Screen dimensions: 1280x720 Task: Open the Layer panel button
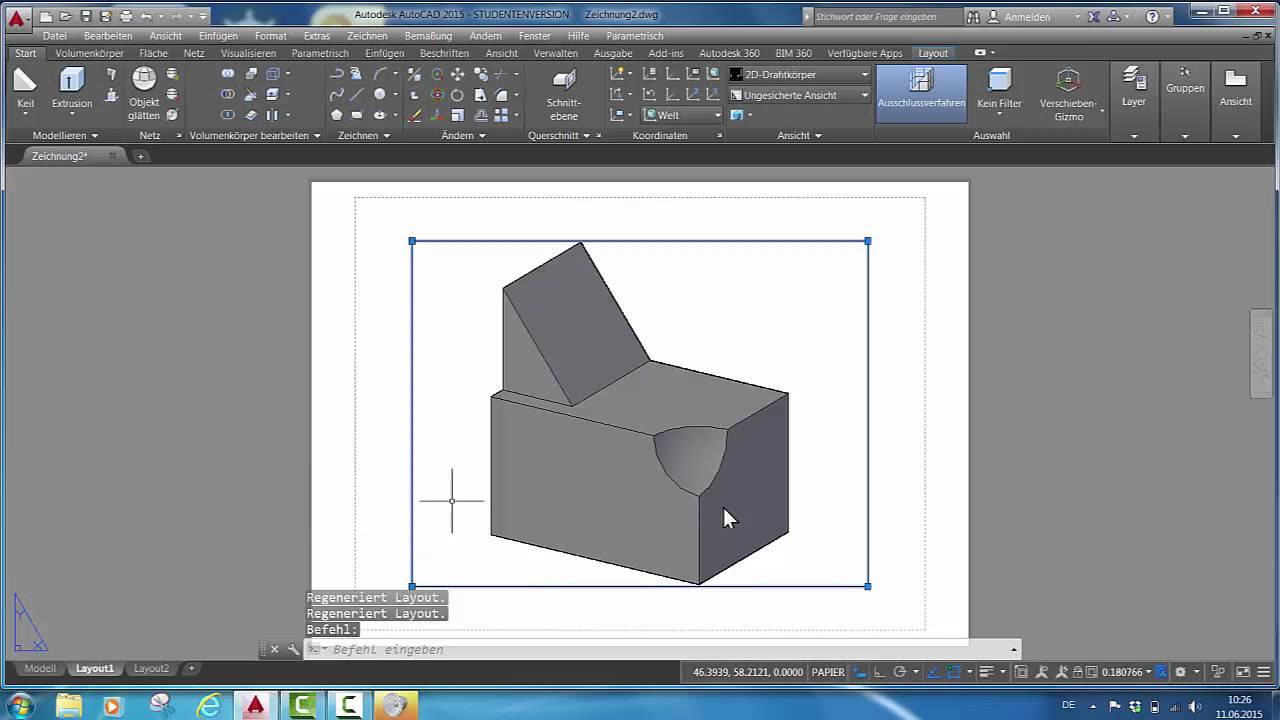pos(1133,88)
